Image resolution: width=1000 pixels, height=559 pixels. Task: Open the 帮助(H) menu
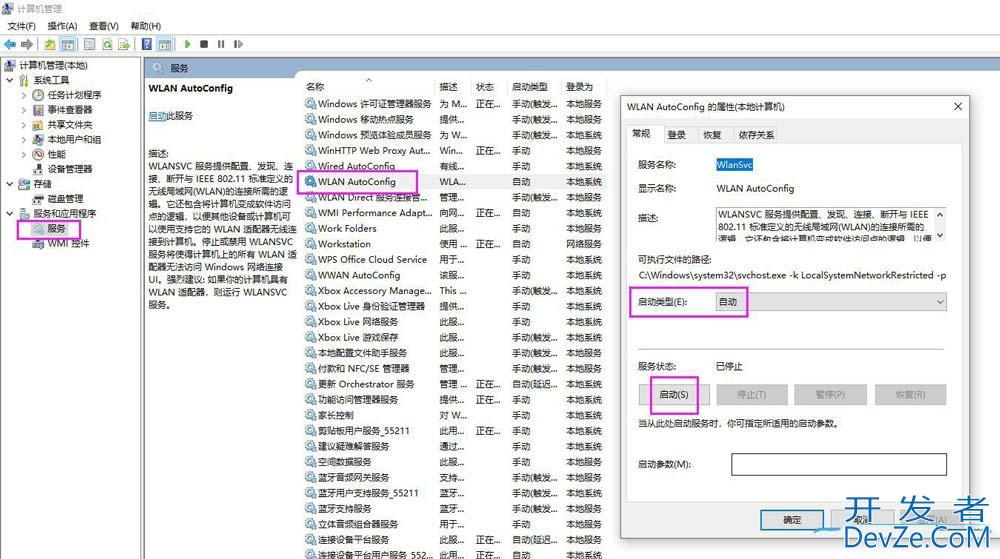point(146,26)
